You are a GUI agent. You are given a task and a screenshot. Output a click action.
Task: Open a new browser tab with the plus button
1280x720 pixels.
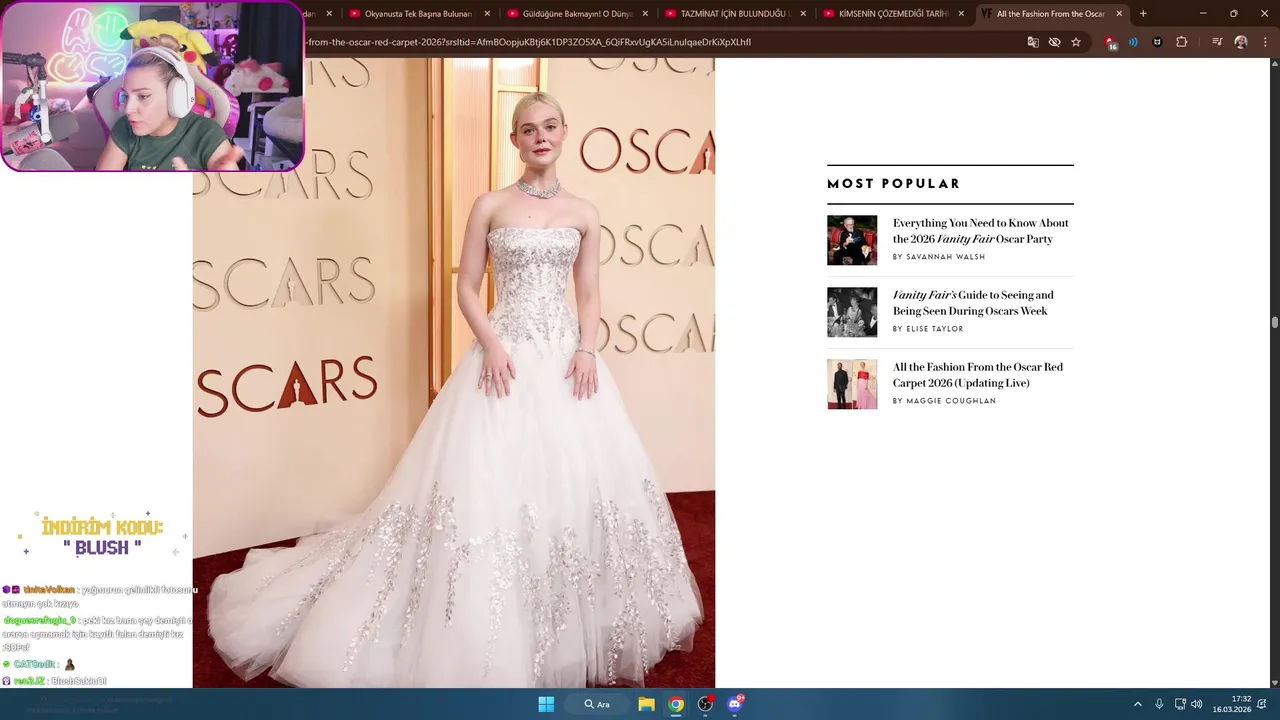(1143, 14)
